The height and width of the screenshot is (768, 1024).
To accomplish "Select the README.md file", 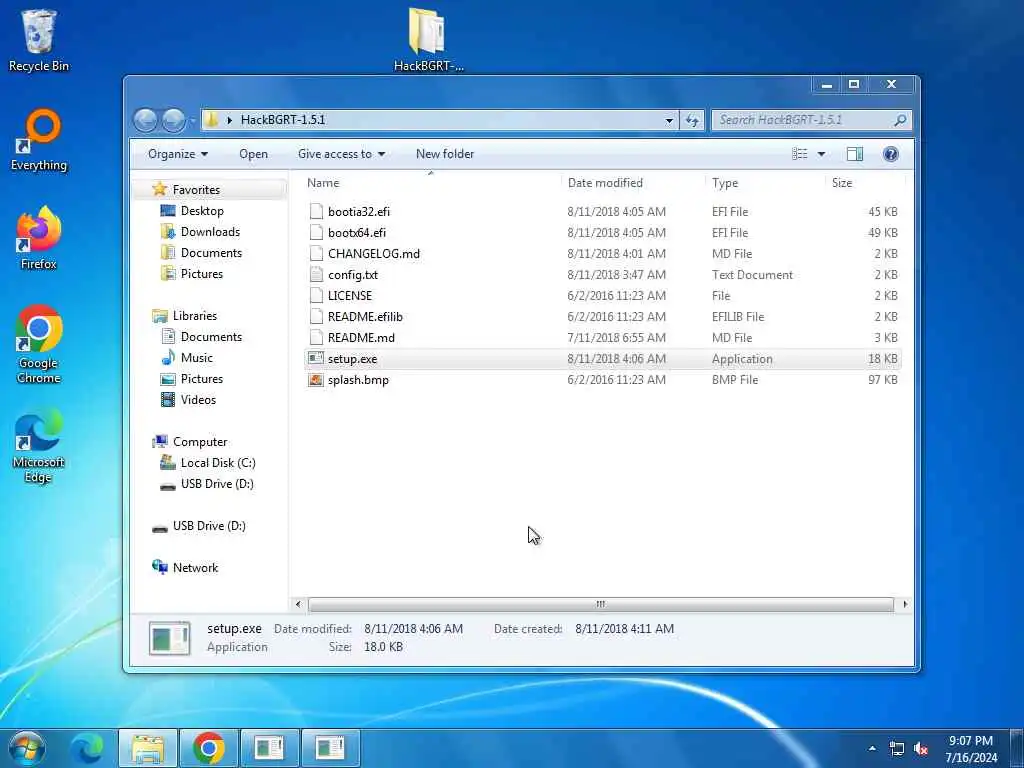I will tap(603, 338).
